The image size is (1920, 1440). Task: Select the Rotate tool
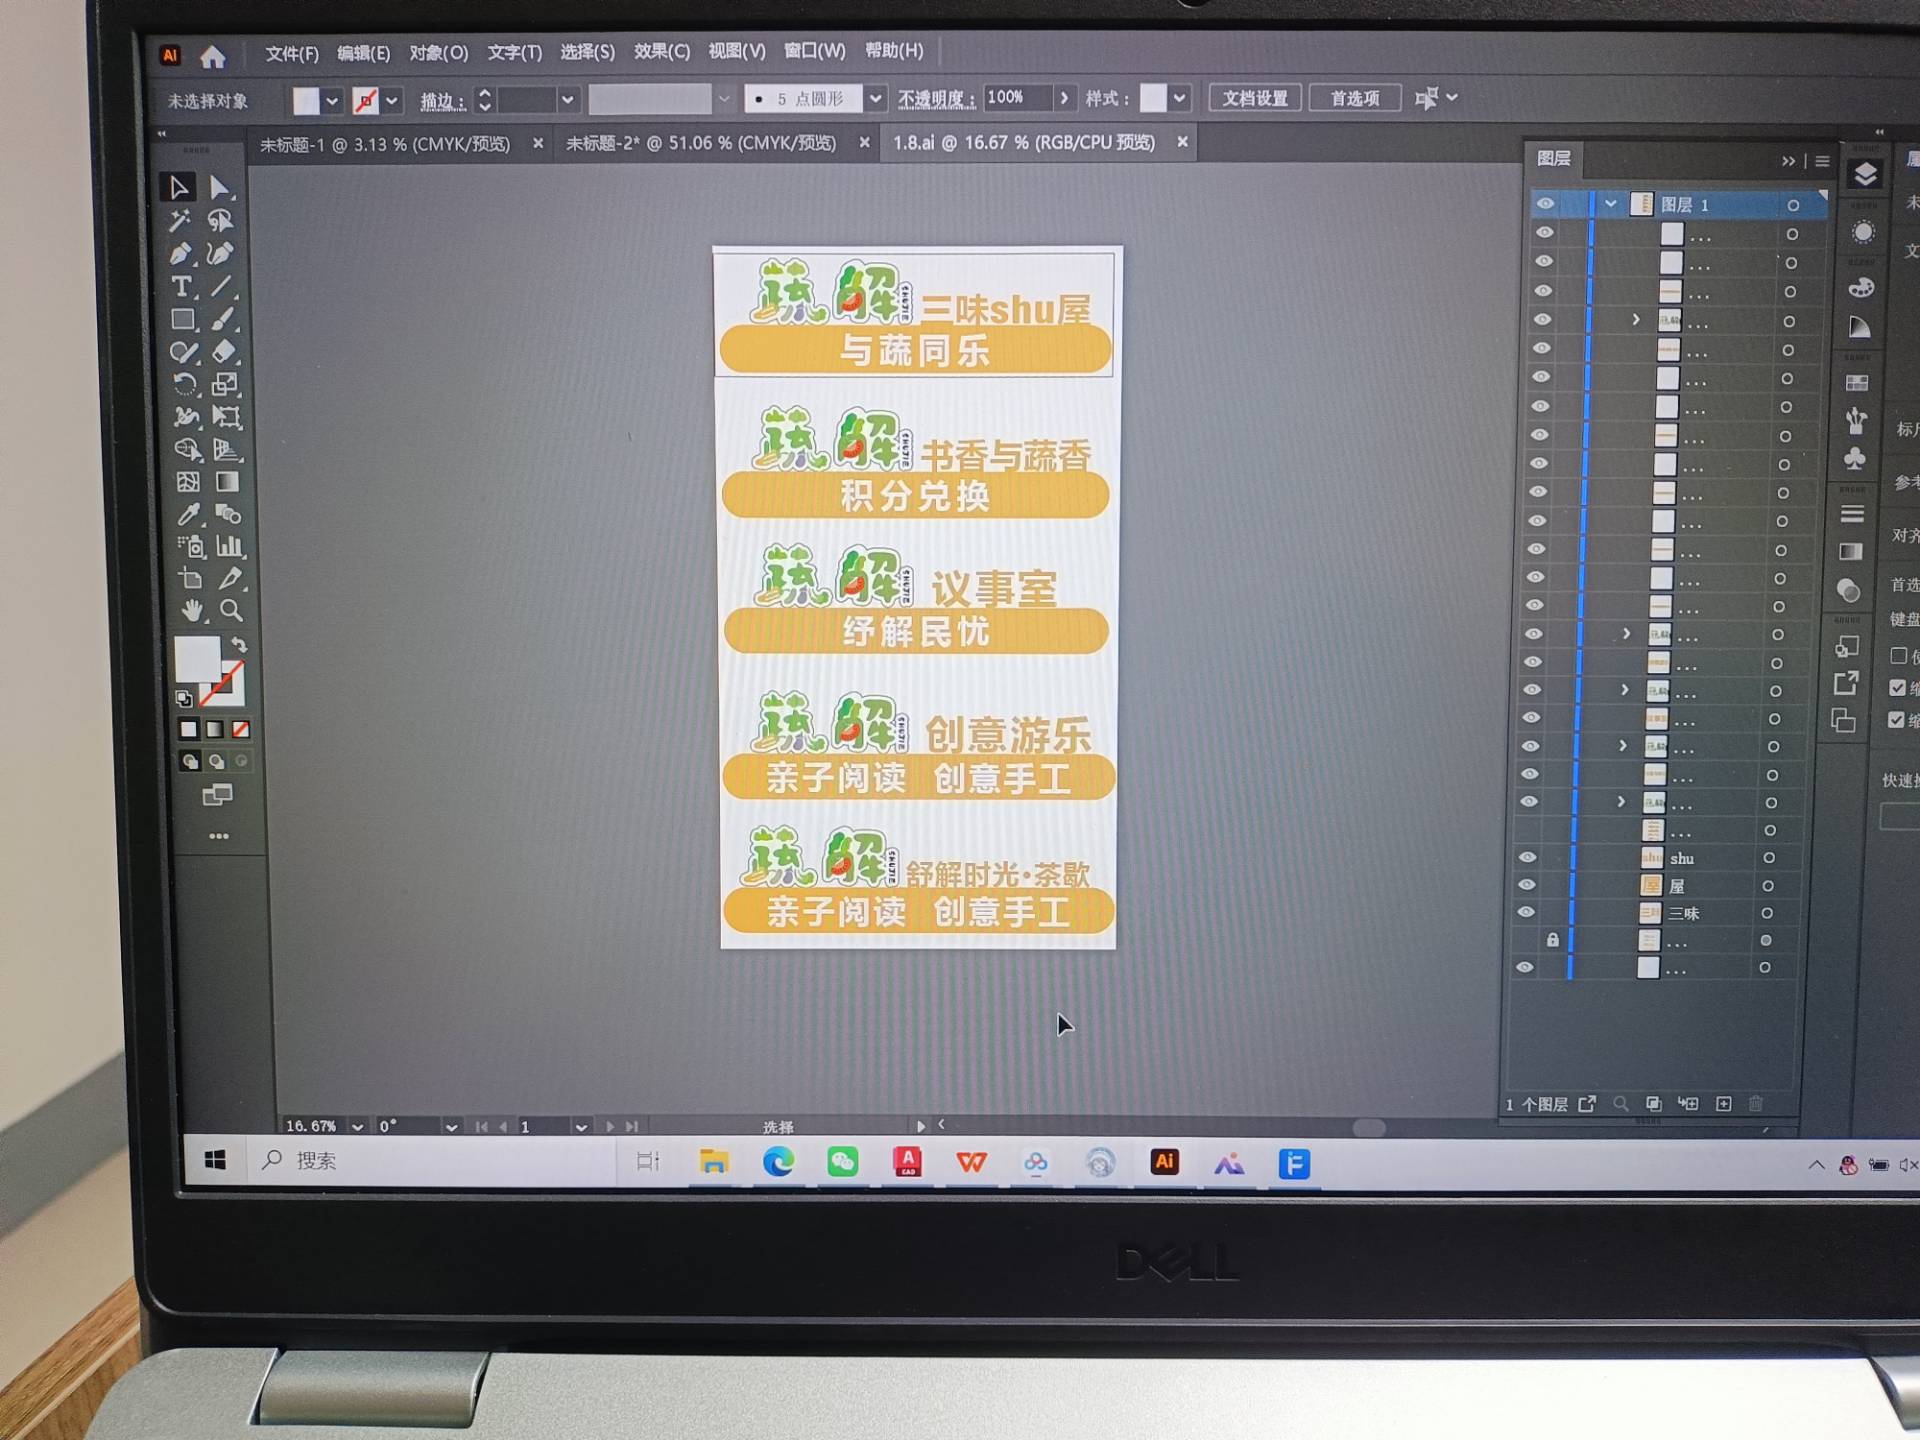[x=184, y=385]
